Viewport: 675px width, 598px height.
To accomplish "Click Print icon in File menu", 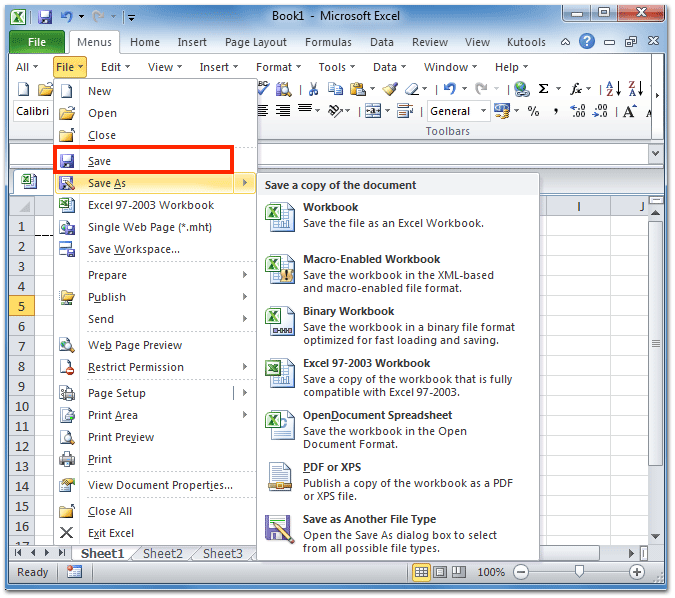I will [100, 459].
